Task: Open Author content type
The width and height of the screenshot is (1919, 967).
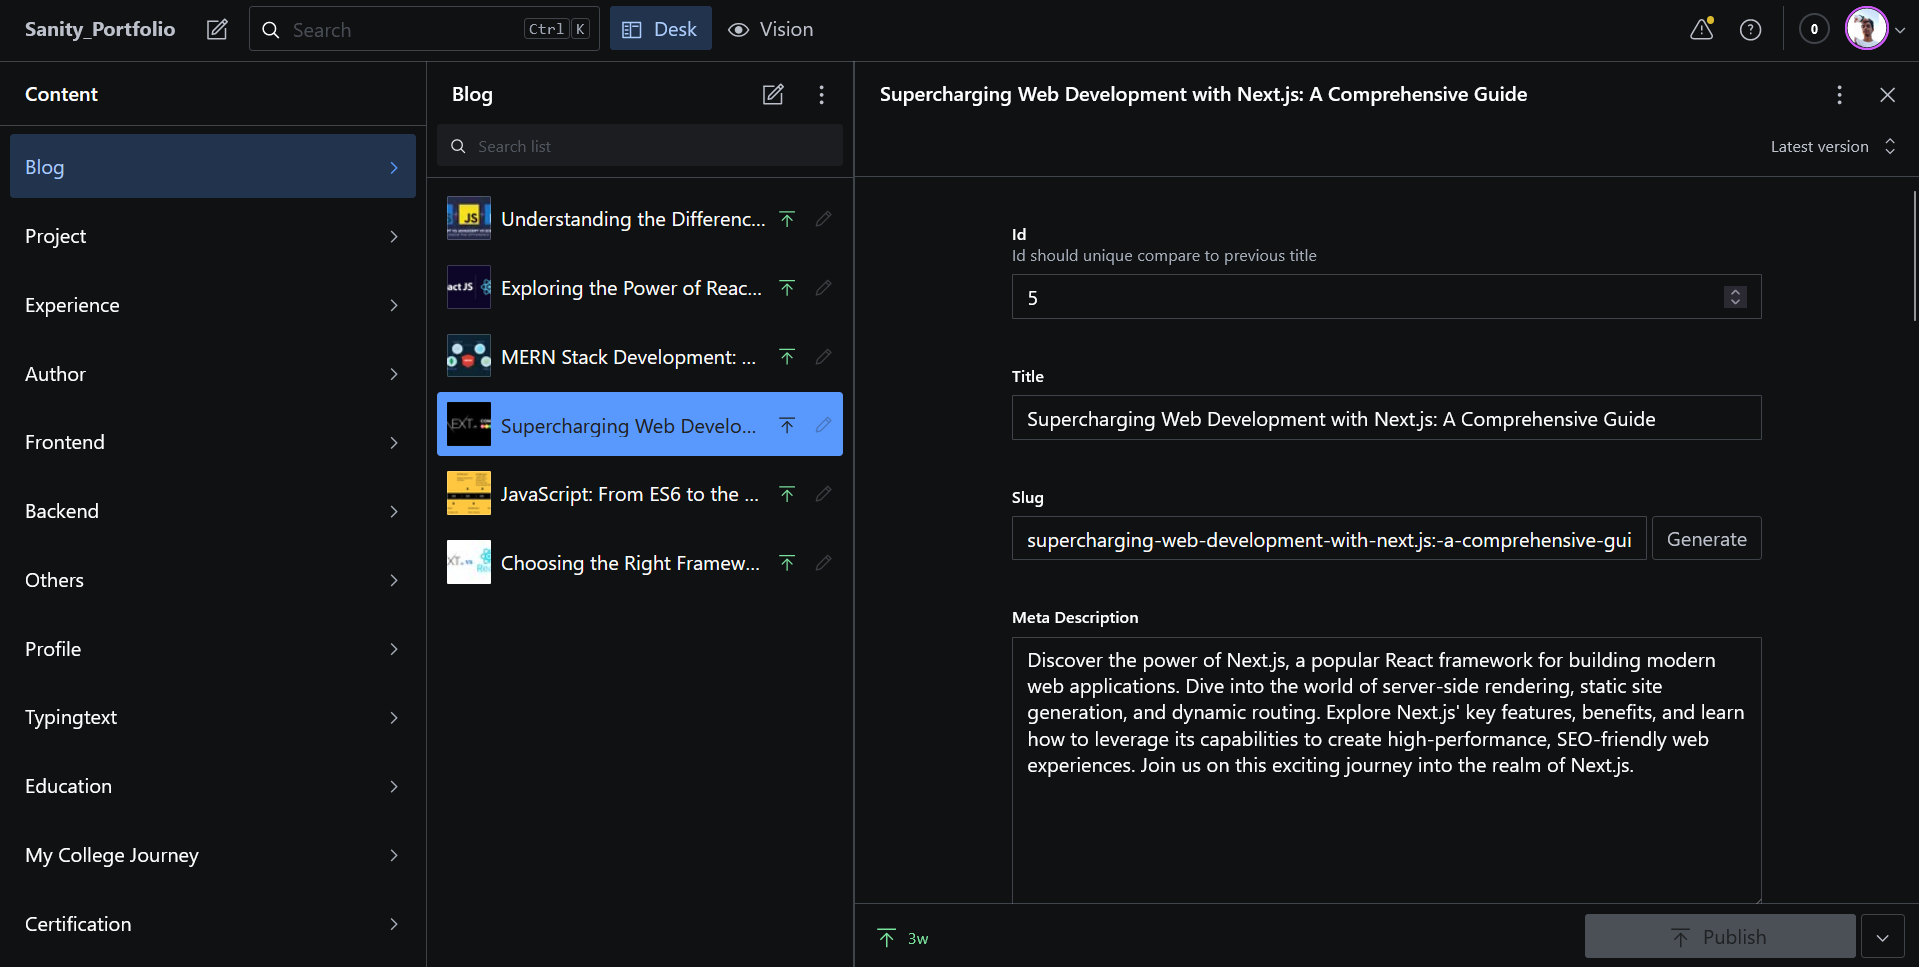Action: point(213,374)
